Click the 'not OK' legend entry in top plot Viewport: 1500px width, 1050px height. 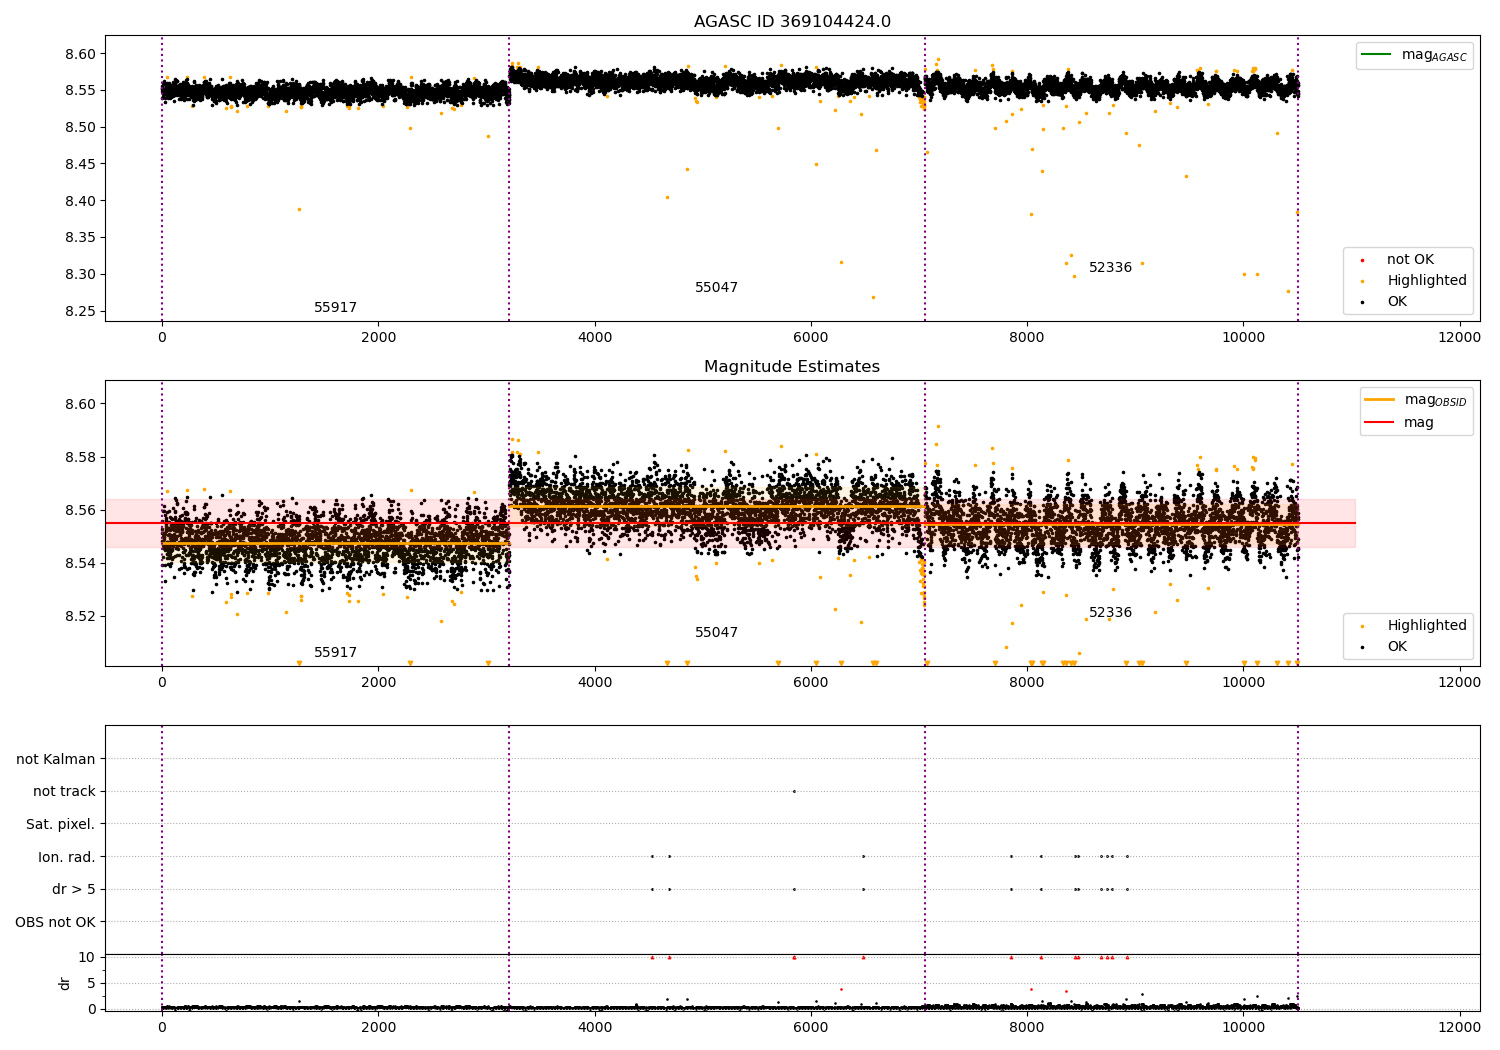click(1398, 260)
